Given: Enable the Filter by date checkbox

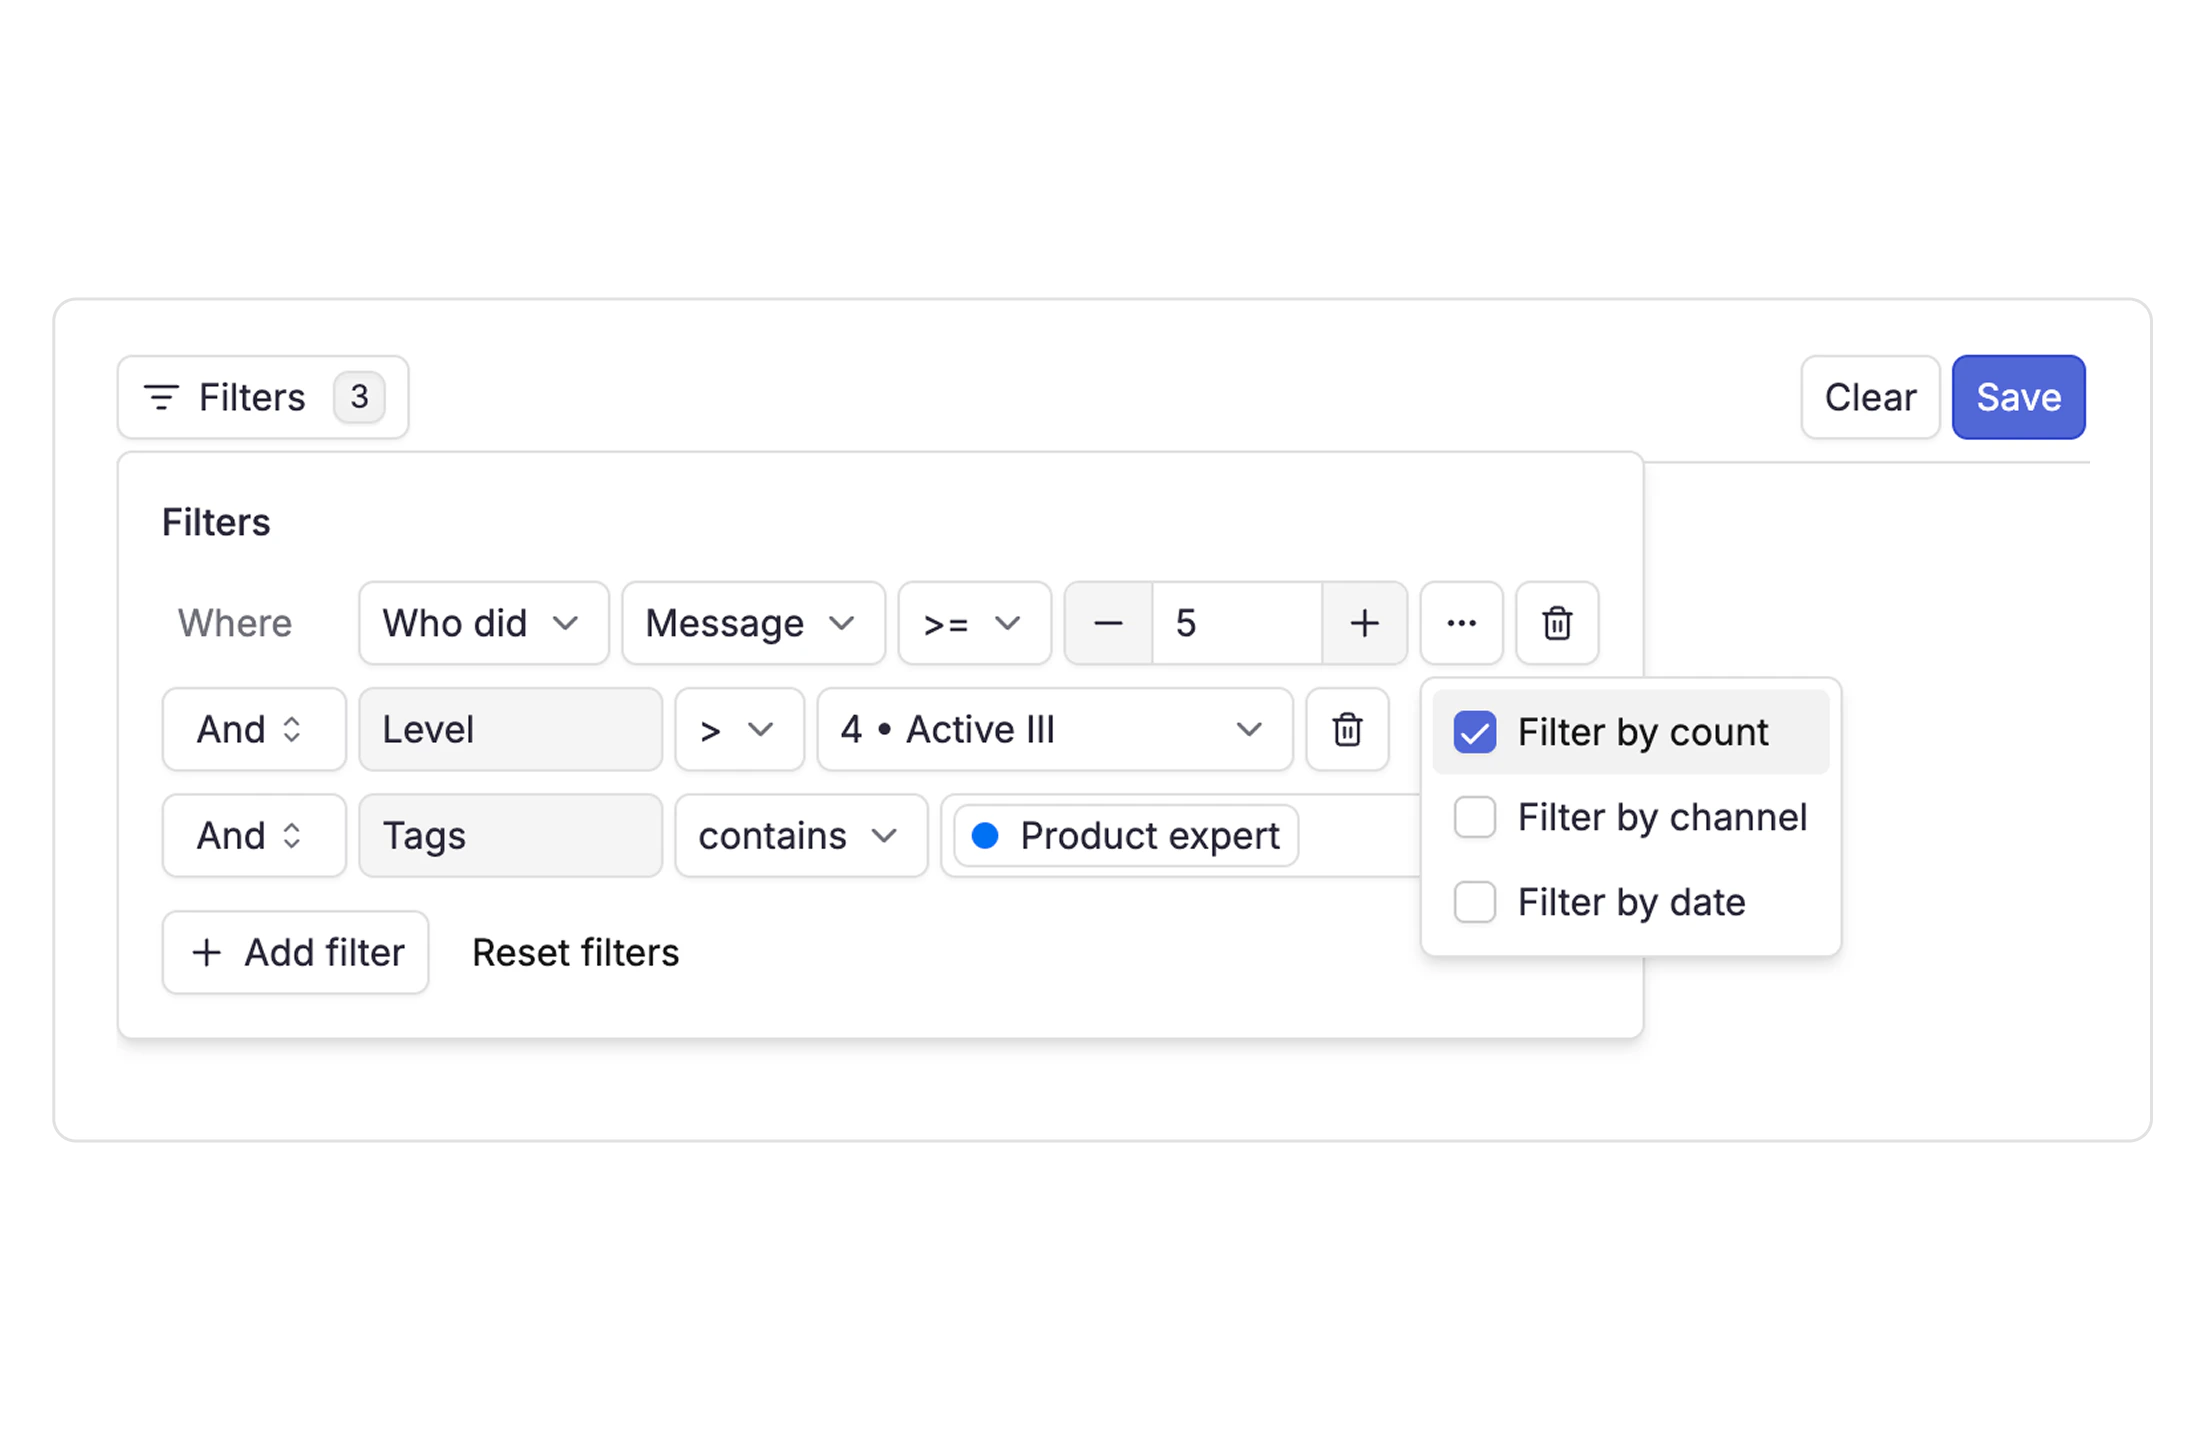Looking at the screenshot, I should coord(1475,902).
